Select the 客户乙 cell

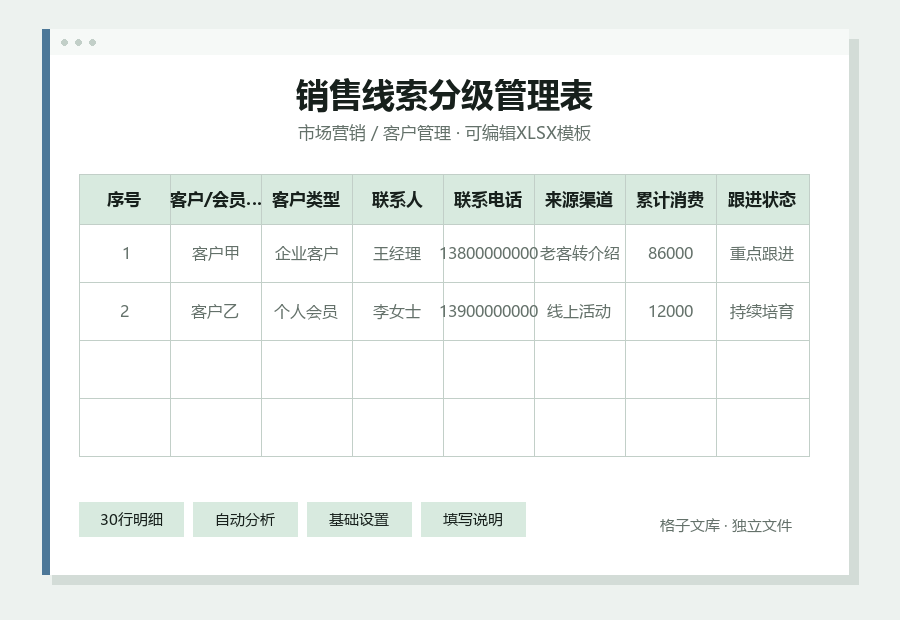(216, 311)
